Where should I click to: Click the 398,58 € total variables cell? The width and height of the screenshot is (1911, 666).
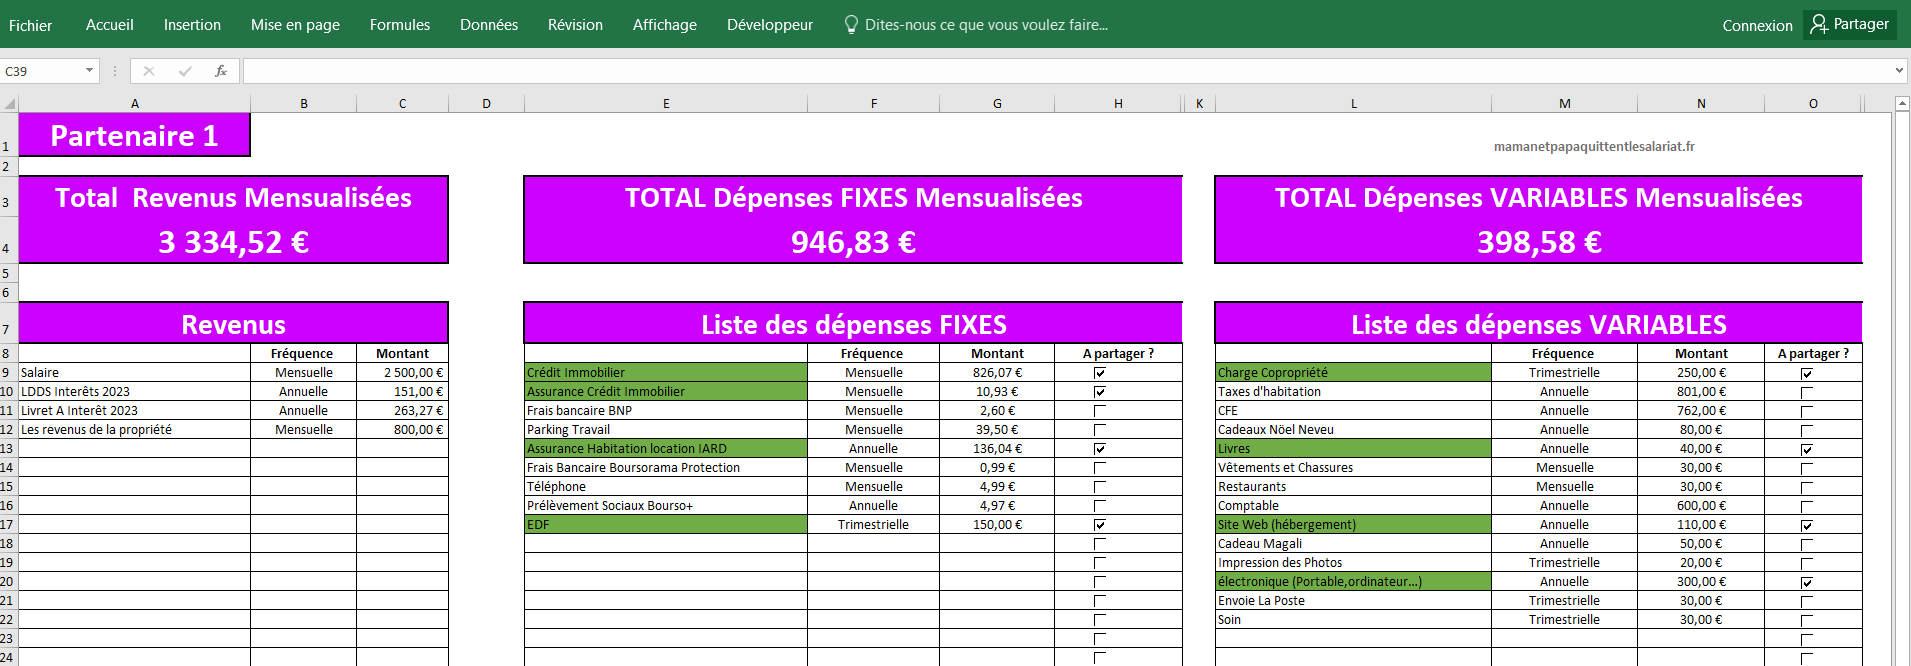pos(1539,242)
